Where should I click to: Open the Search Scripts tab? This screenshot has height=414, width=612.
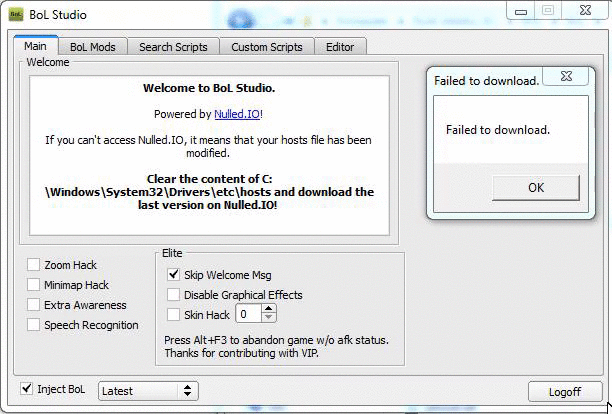[x=173, y=47]
